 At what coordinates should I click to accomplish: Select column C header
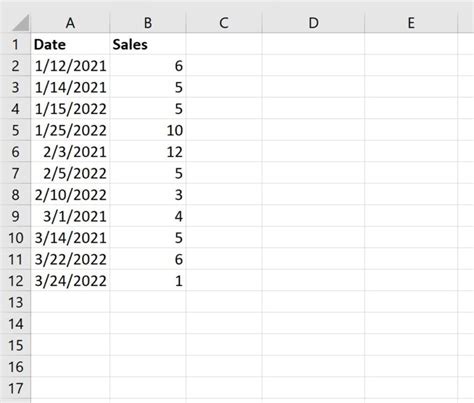[224, 23]
